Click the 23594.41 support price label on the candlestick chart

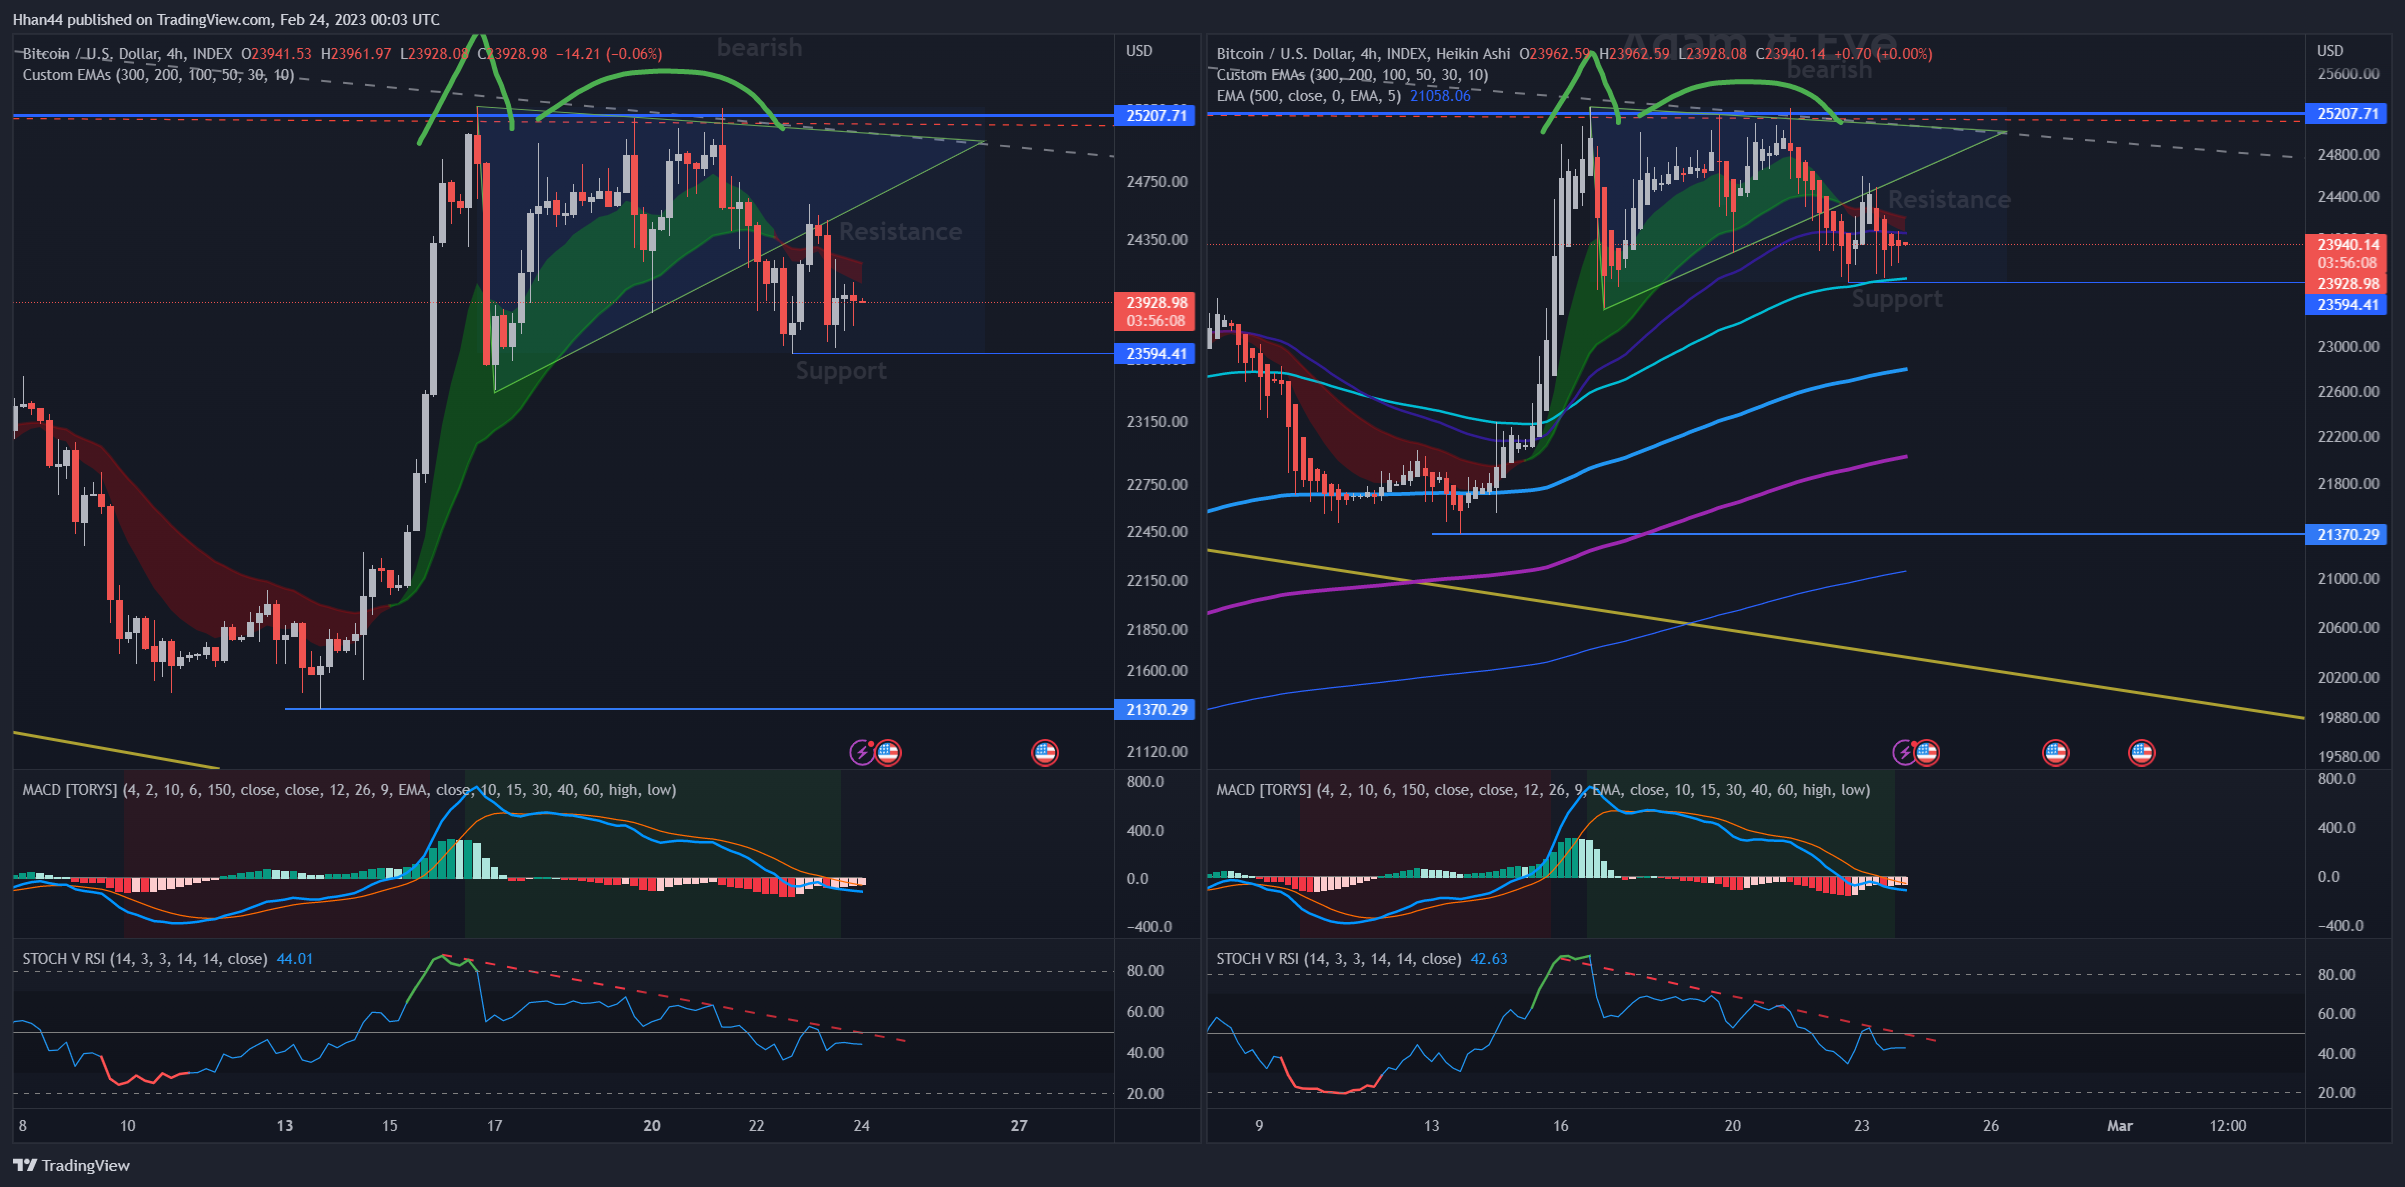[x=1156, y=354]
